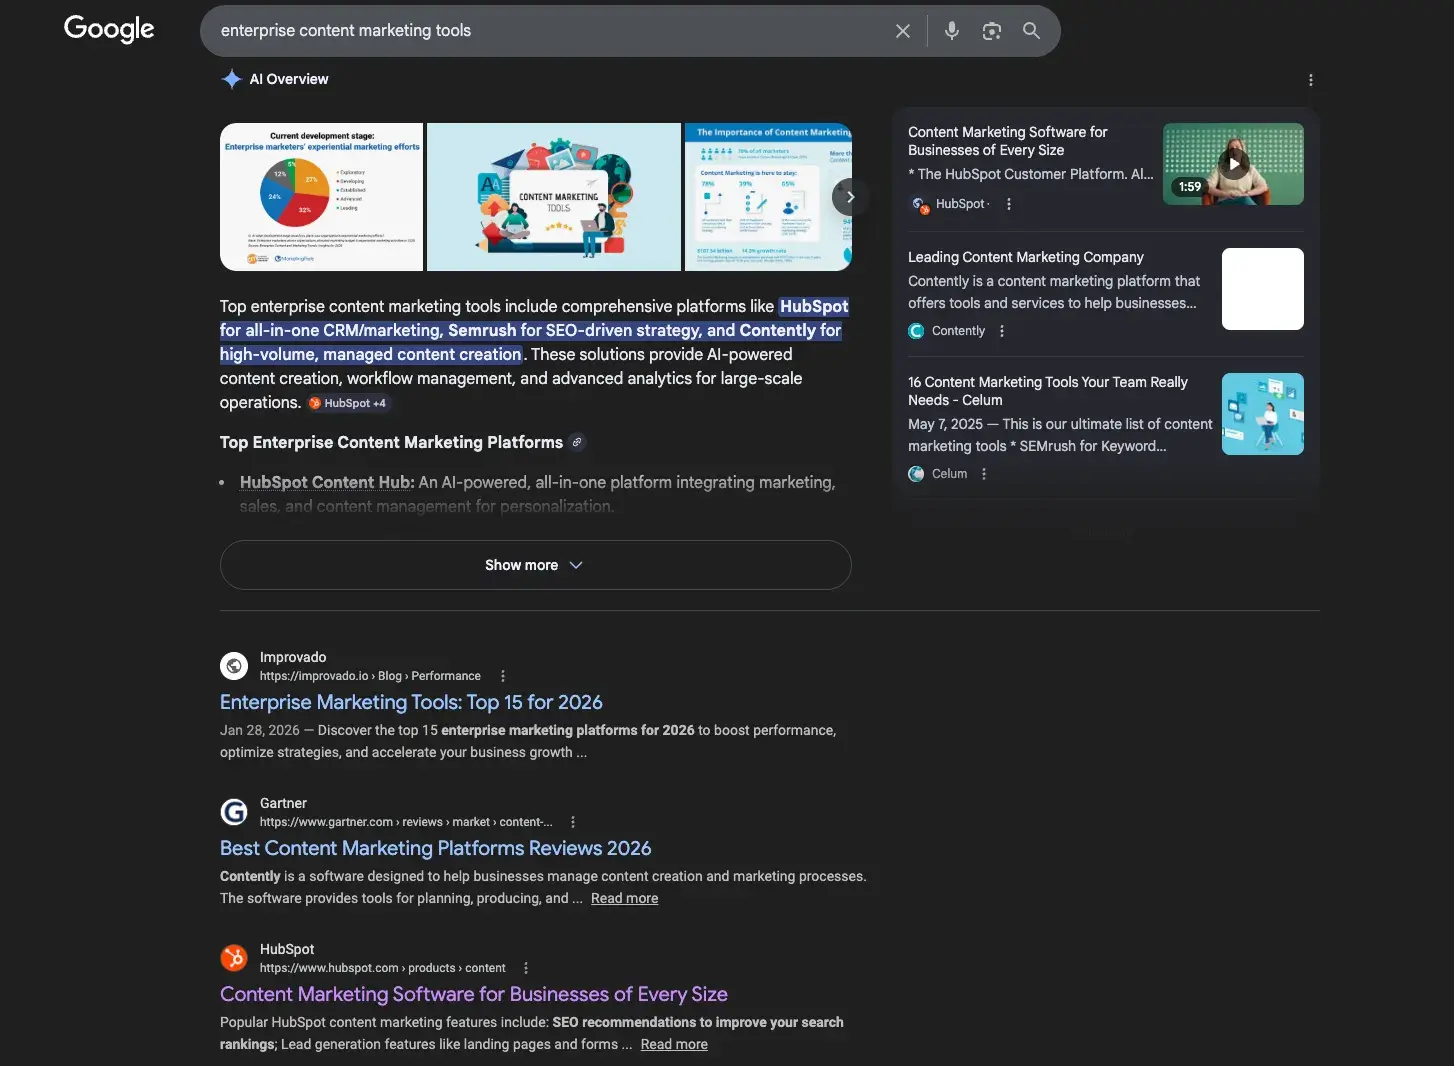This screenshot has height=1066, width=1454.
Task: Clear the search query with the X
Action: click(x=902, y=31)
